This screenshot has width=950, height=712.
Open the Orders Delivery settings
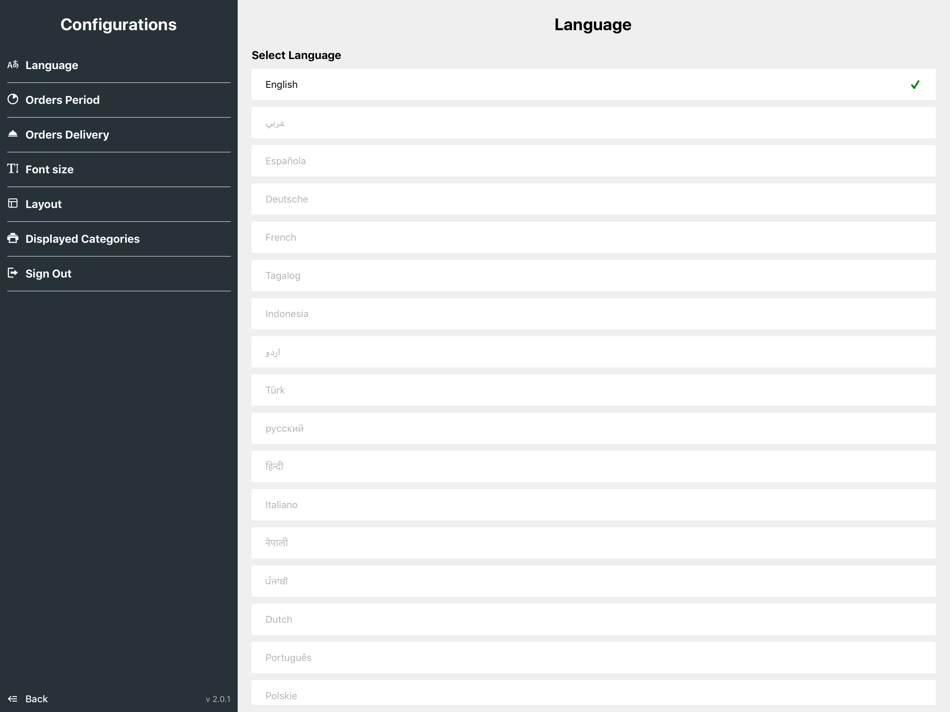point(119,135)
